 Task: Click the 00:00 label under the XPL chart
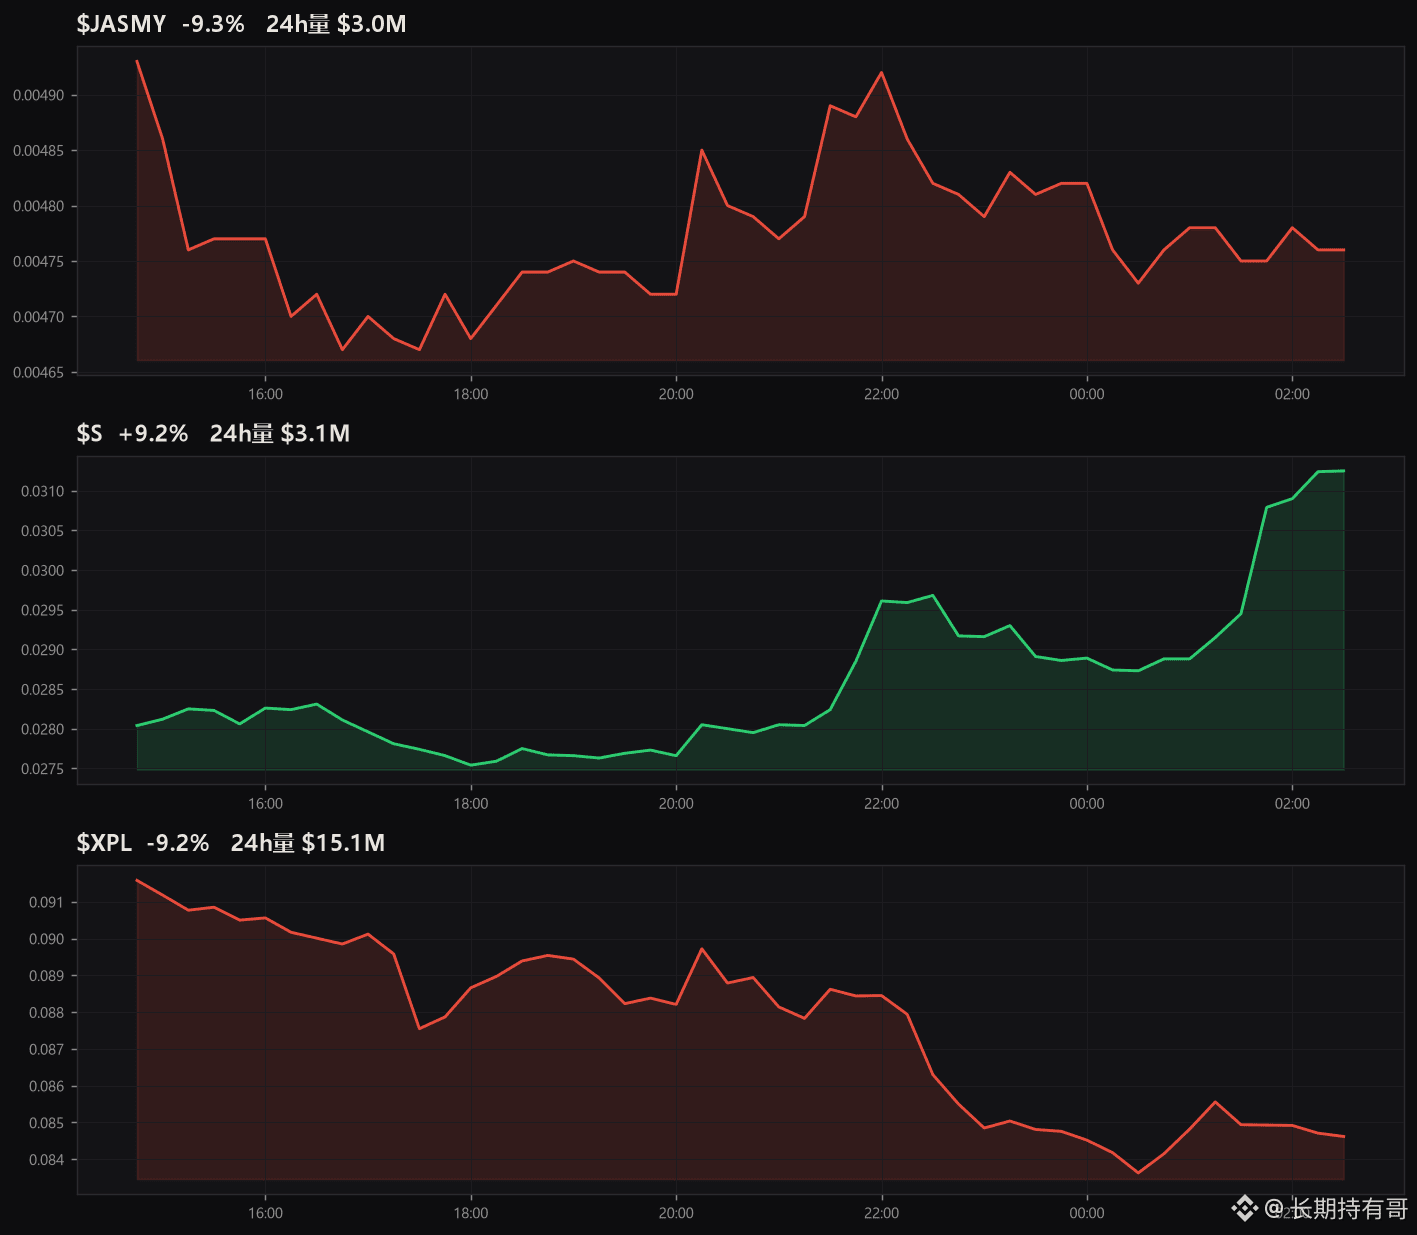pos(1087,1213)
